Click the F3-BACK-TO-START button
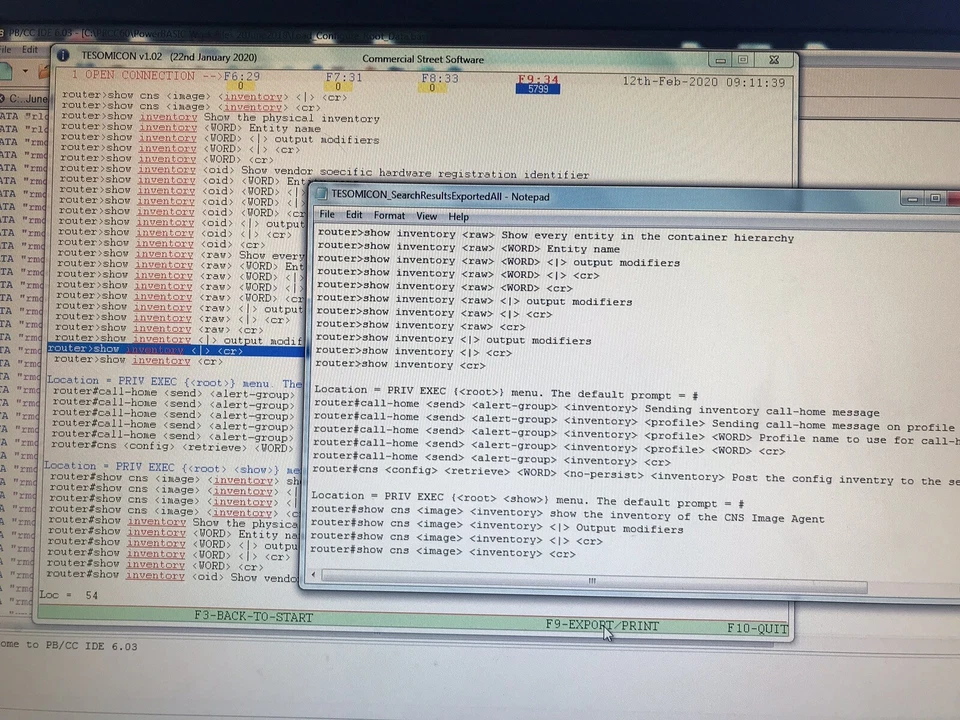Viewport: 960px width, 720px height. click(x=253, y=616)
